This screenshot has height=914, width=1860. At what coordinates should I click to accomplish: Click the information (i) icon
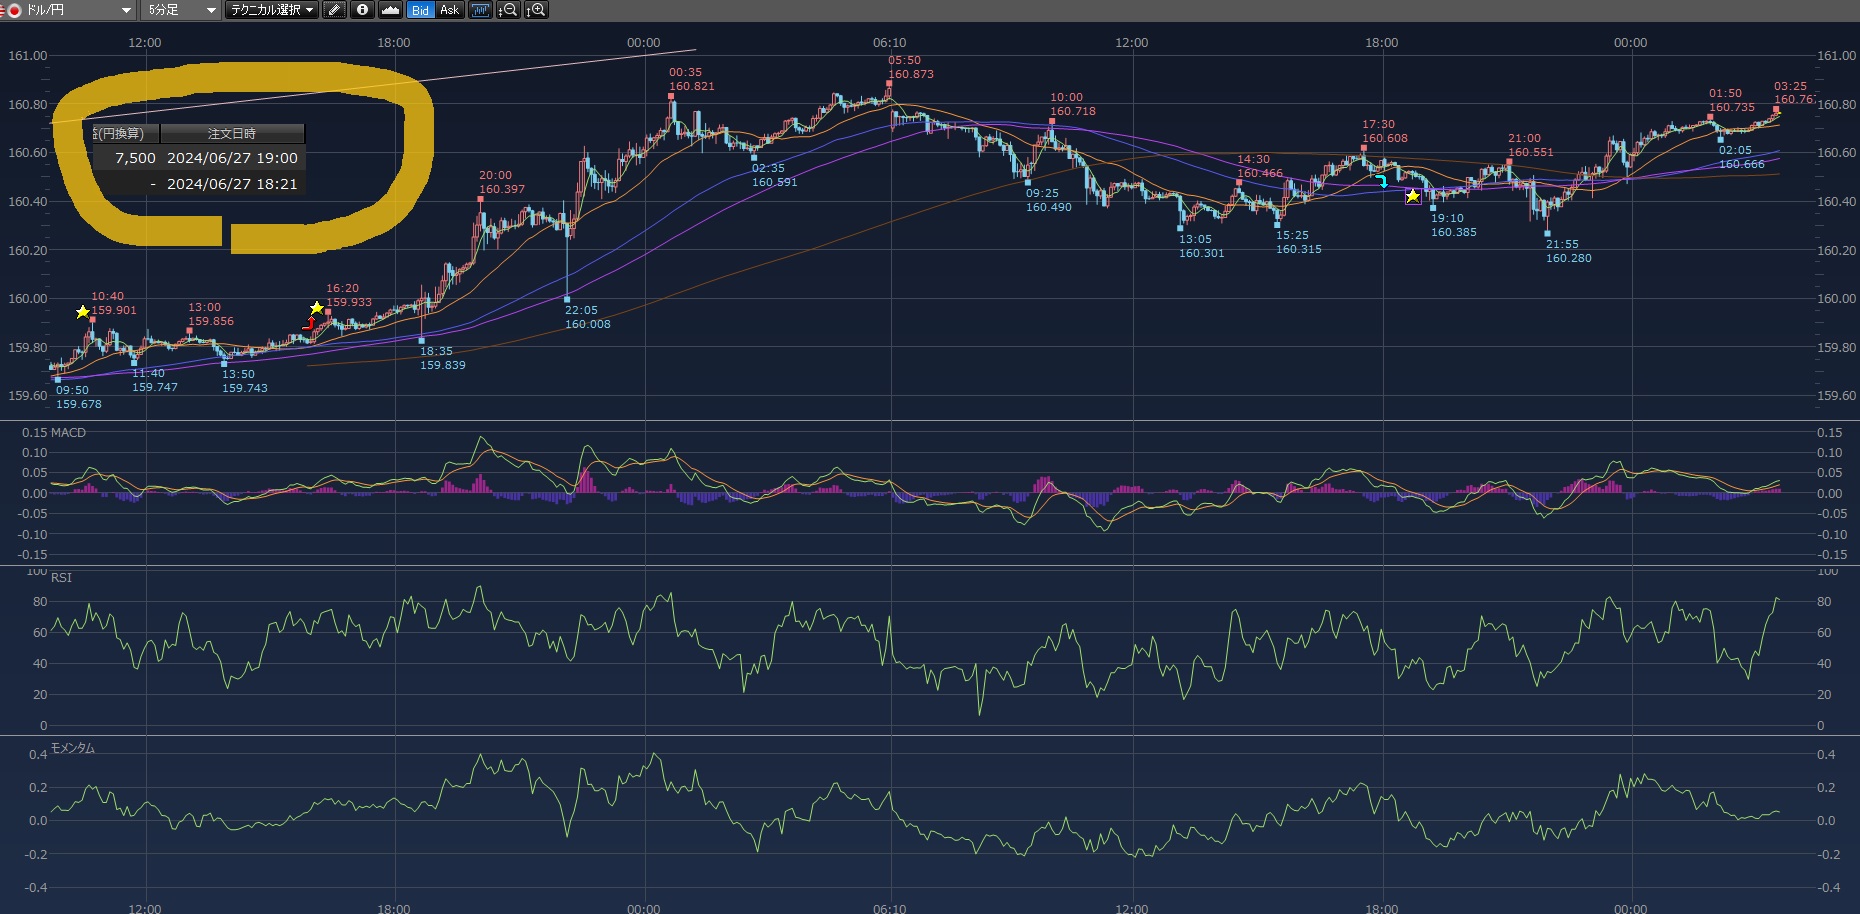point(362,10)
